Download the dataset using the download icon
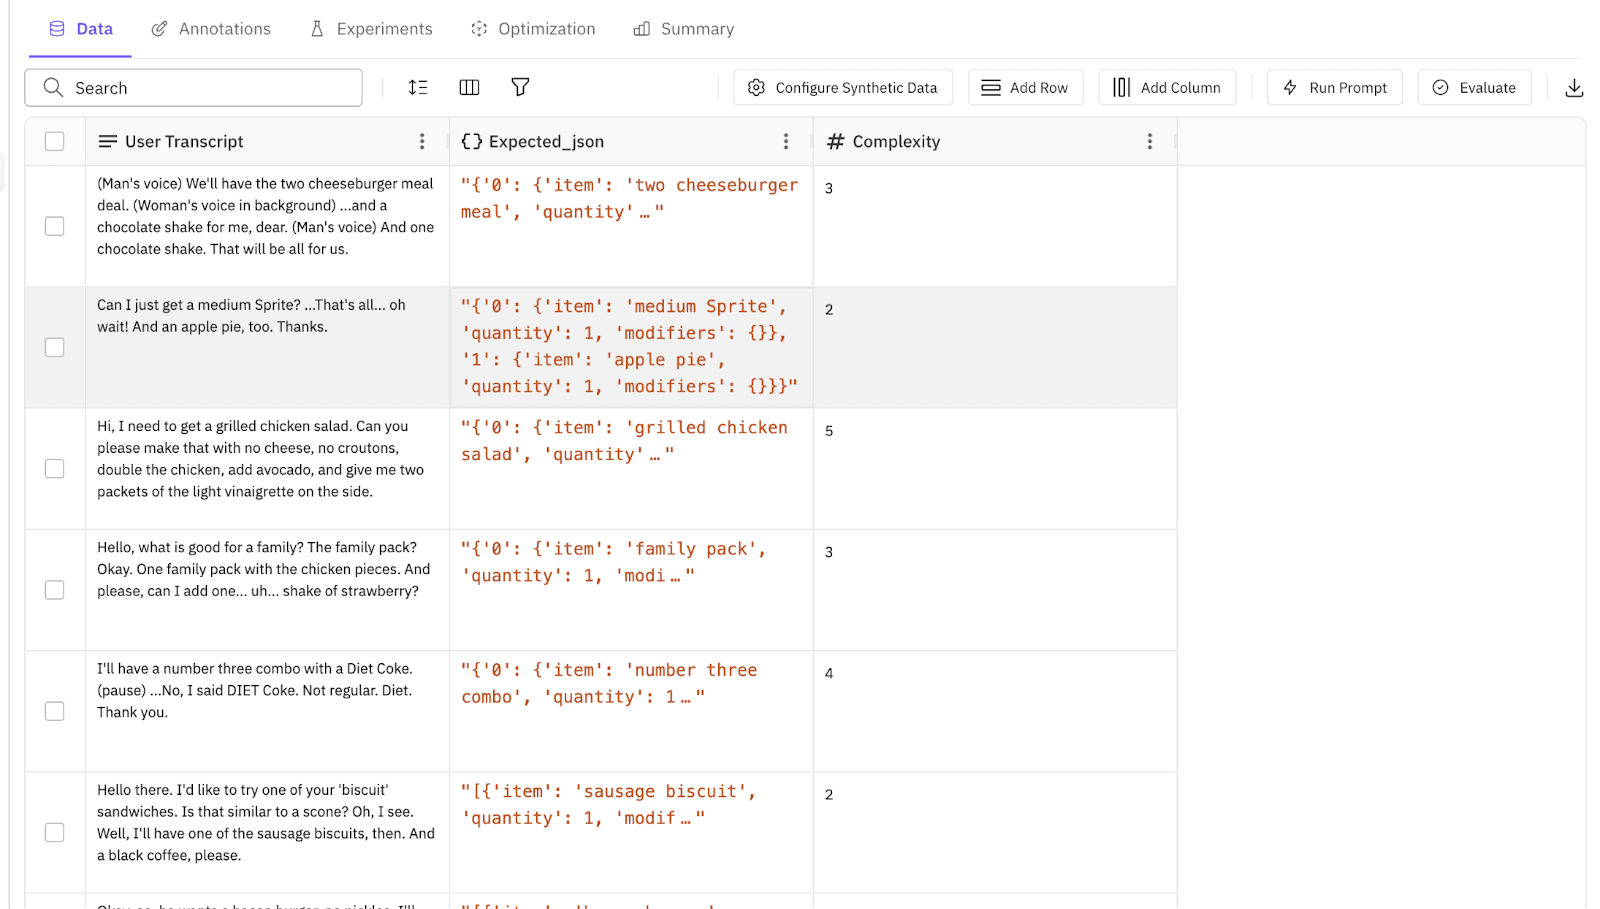 [x=1574, y=88]
